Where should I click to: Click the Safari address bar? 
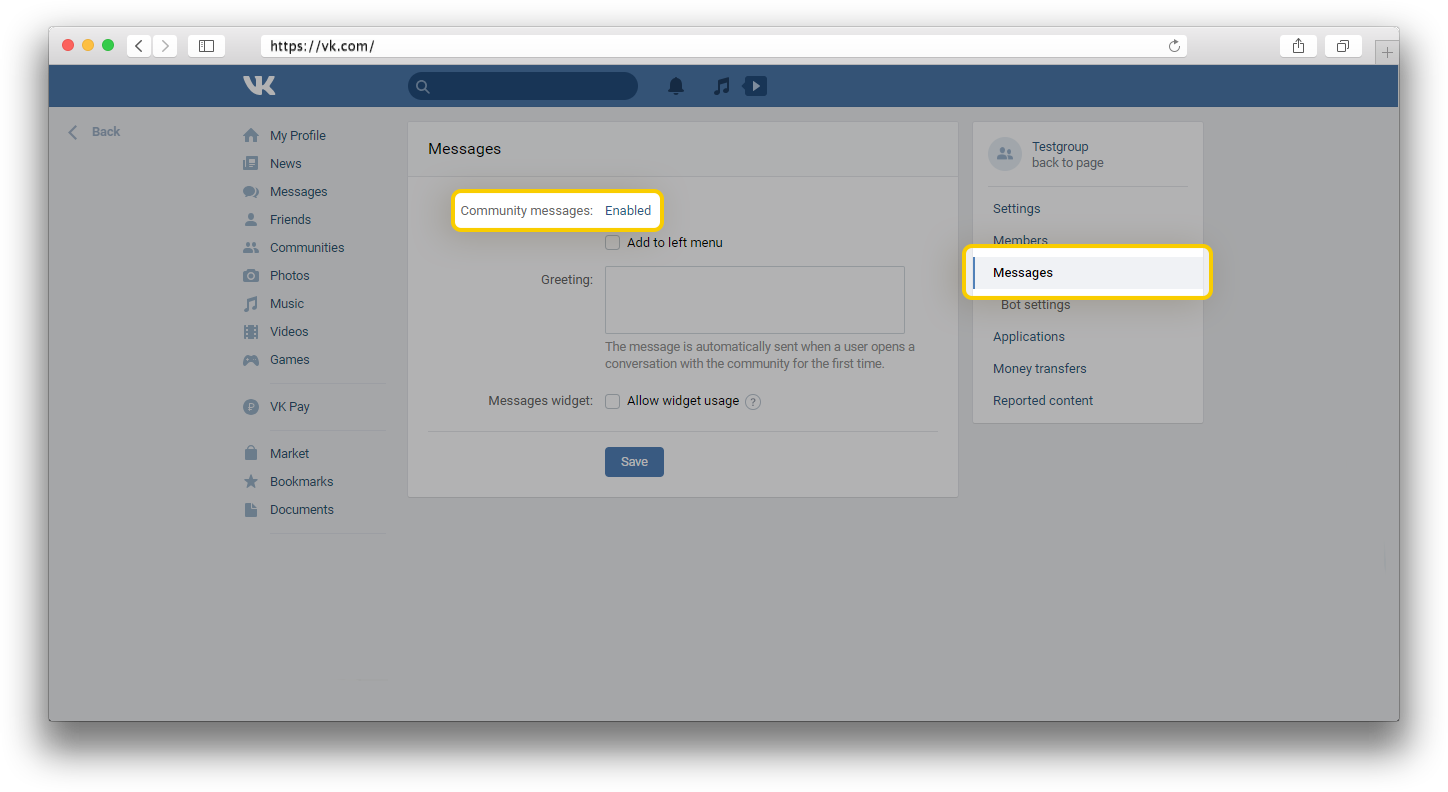click(724, 46)
